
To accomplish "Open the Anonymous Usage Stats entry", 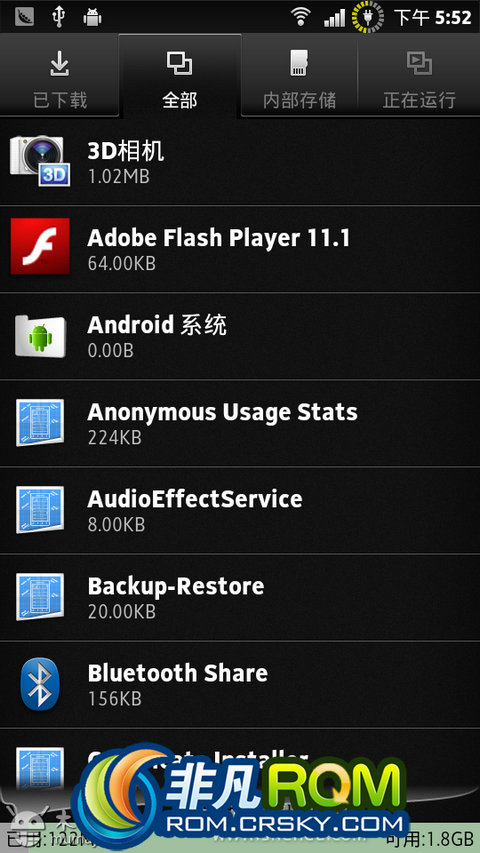I will pos(240,423).
